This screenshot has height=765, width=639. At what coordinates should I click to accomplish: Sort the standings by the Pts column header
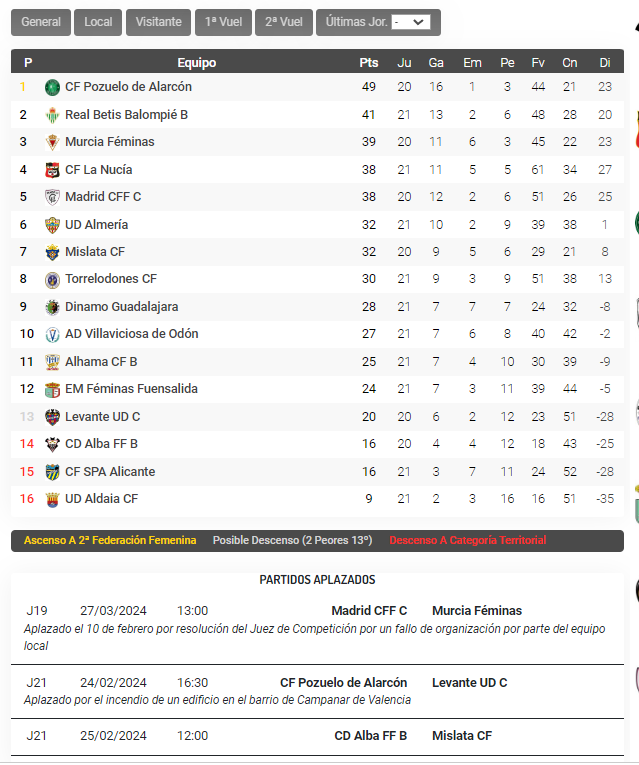(369, 62)
